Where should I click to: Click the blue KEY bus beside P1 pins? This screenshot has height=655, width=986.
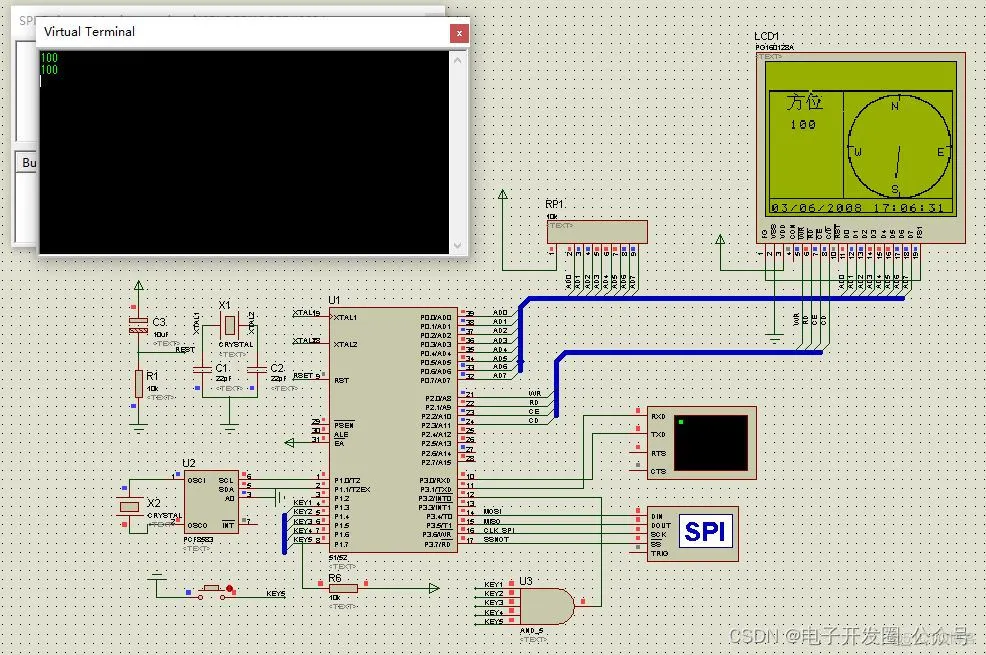[284, 534]
